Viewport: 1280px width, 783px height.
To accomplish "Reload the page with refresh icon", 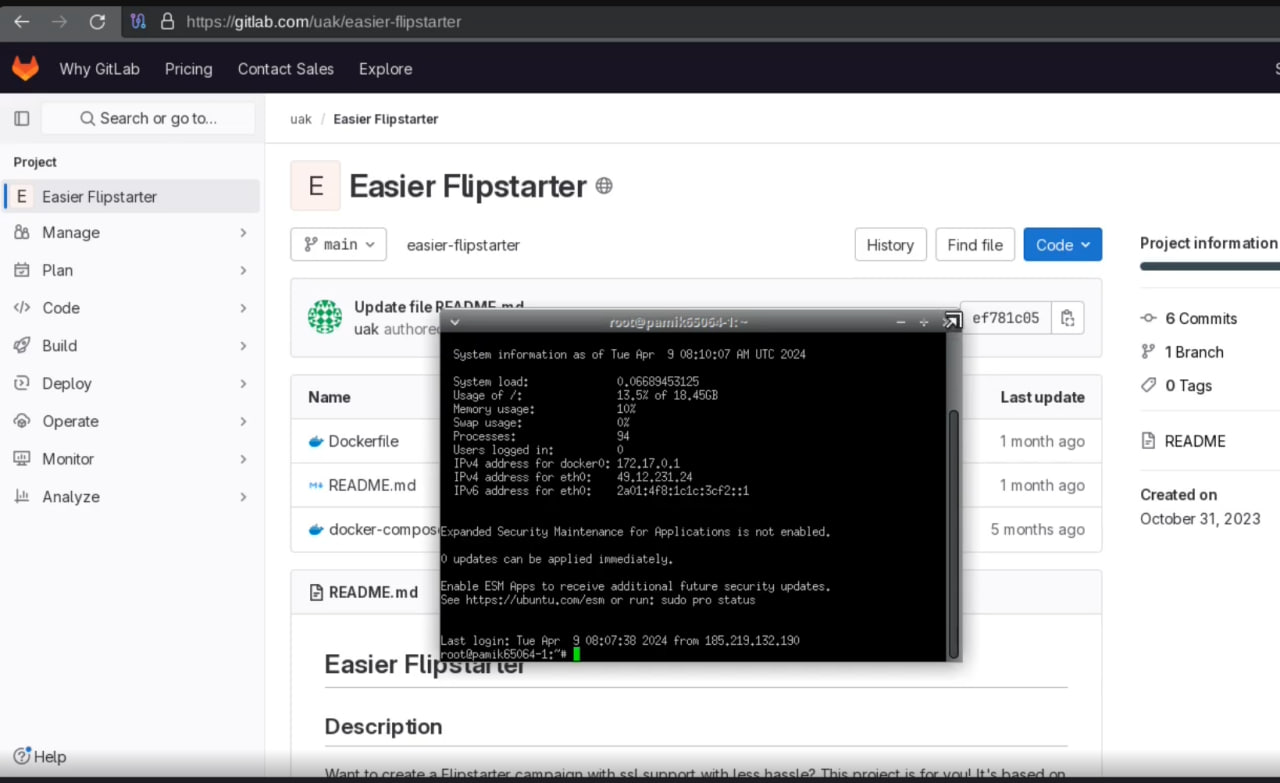I will [97, 21].
